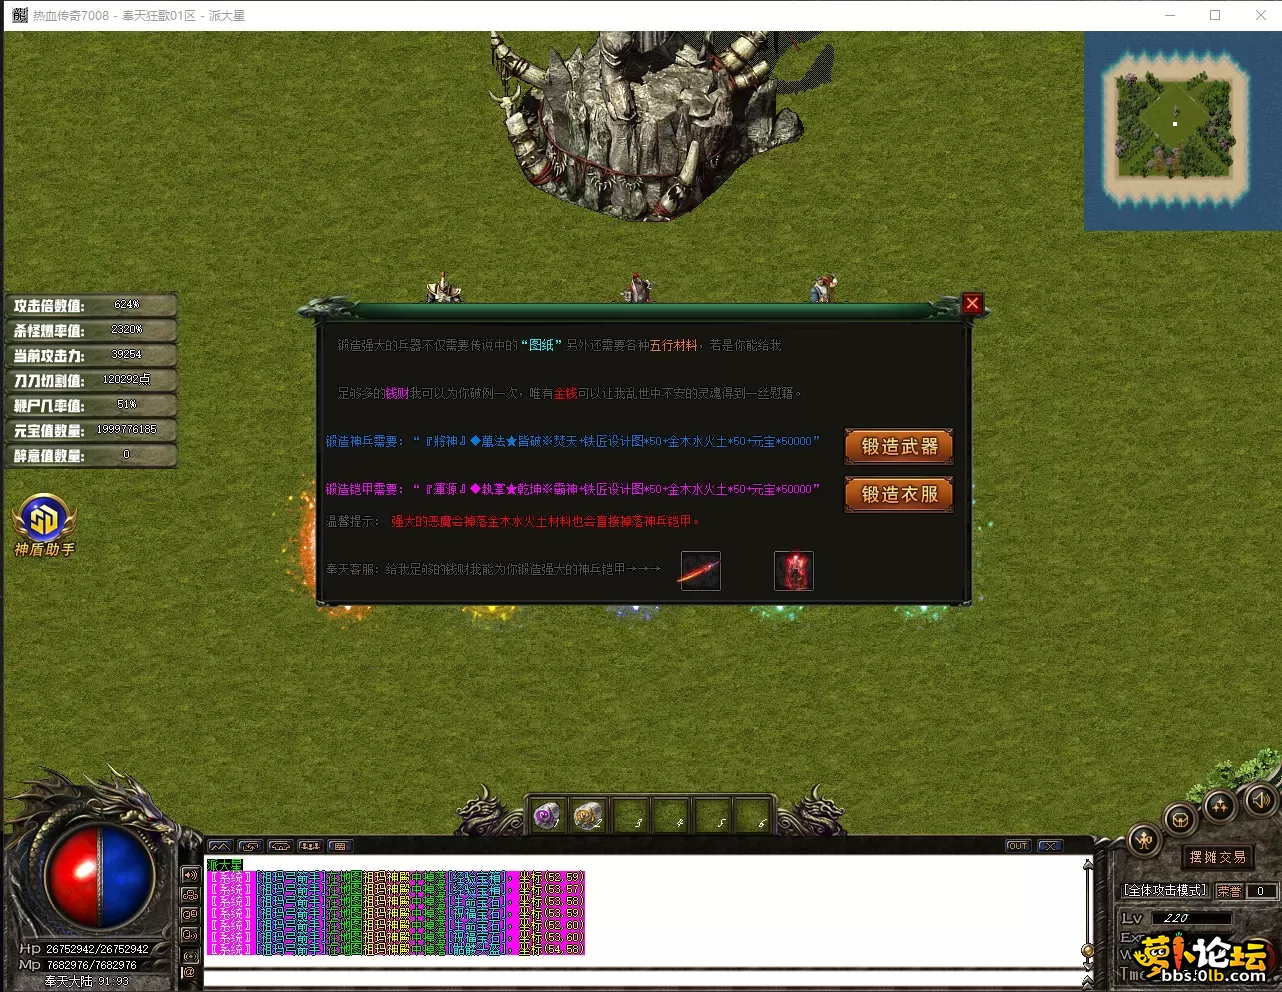Select the red sword weapon preview icon

[x=700, y=571]
